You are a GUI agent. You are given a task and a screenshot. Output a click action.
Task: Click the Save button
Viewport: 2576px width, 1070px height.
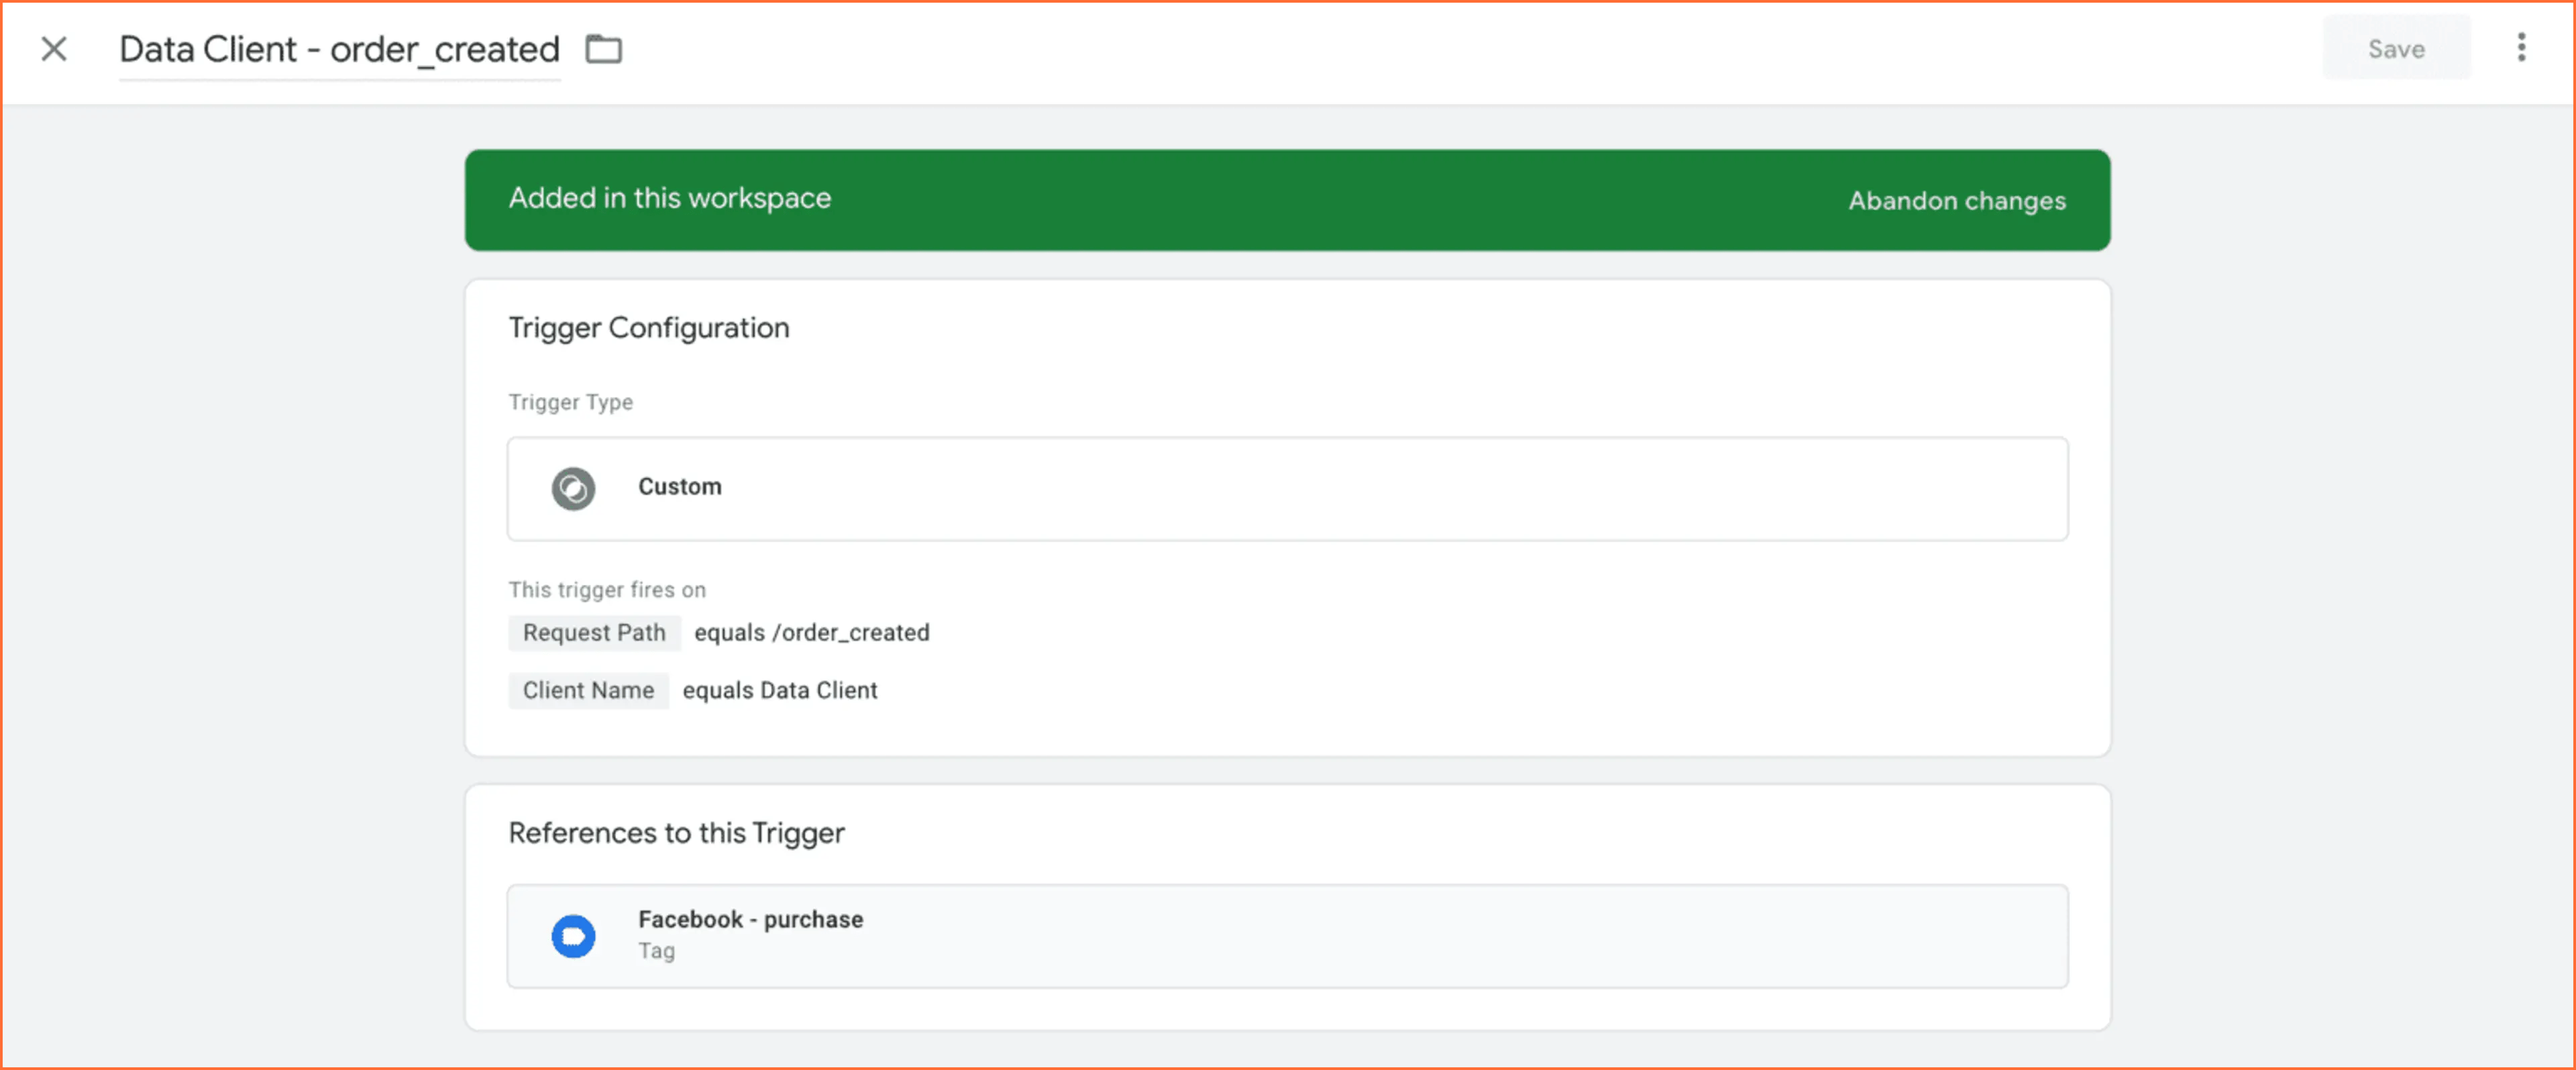pos(2396,48)
